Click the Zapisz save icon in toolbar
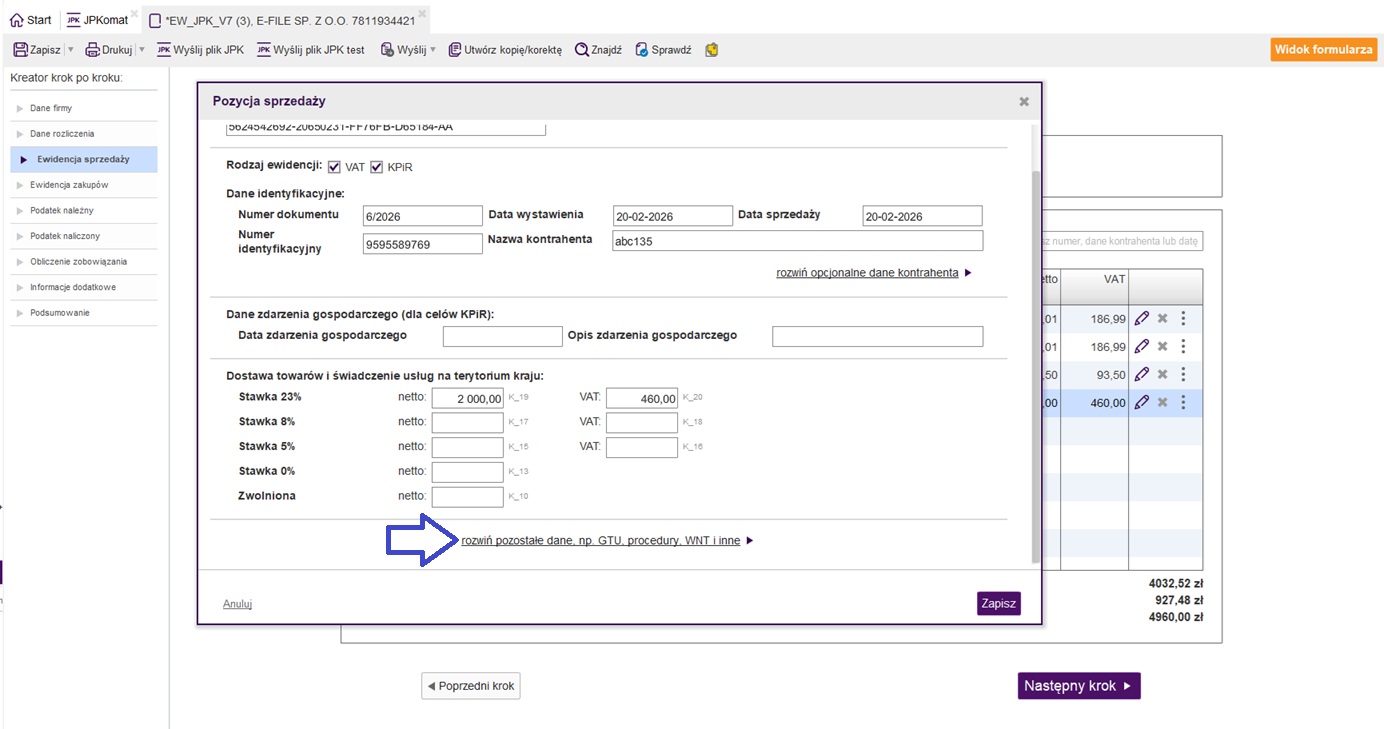 coord(20,50)
